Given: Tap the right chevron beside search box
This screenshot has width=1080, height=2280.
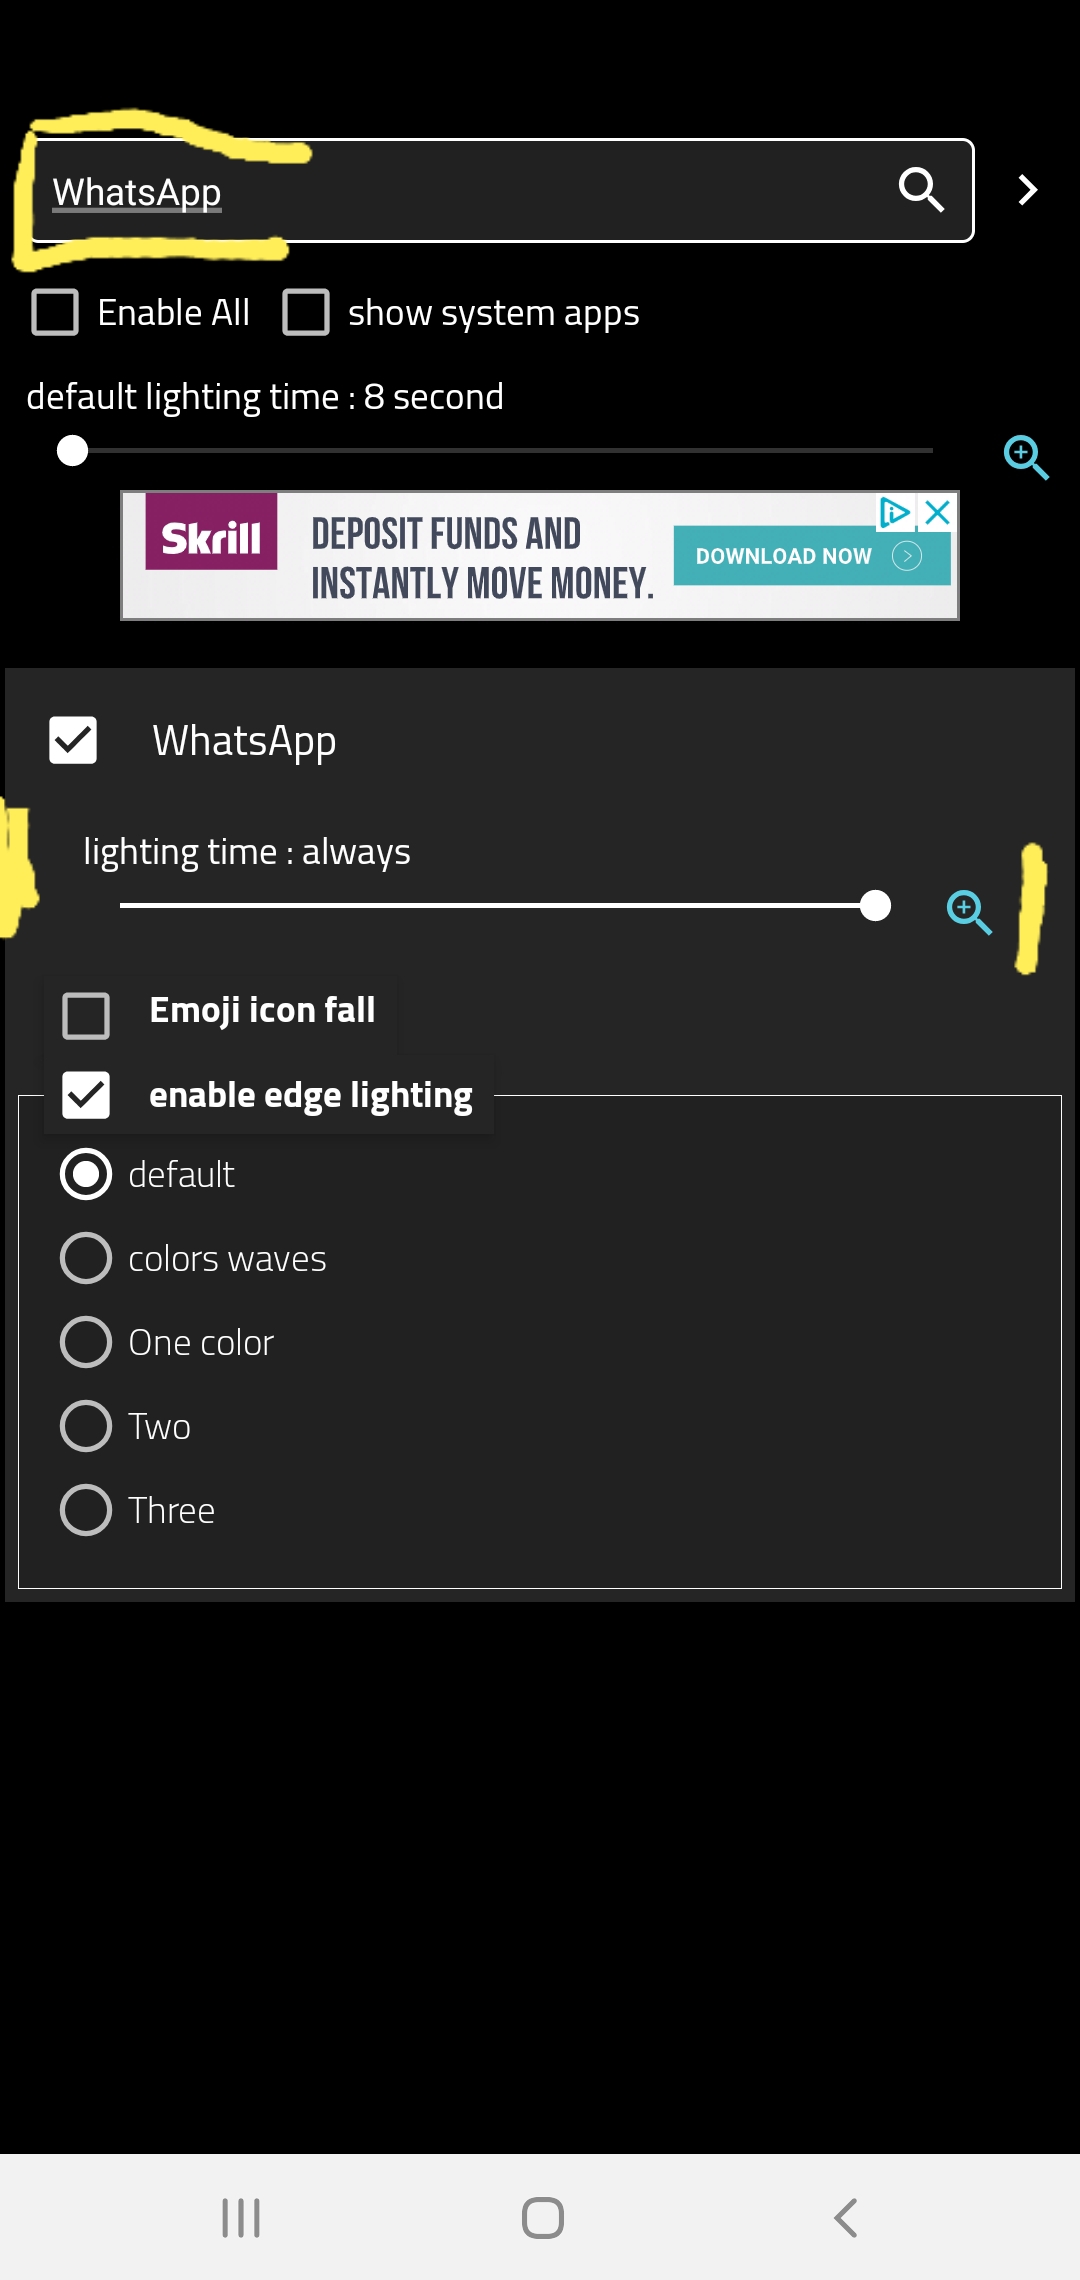Looking at the screenshot, I should pos(1027,190).
